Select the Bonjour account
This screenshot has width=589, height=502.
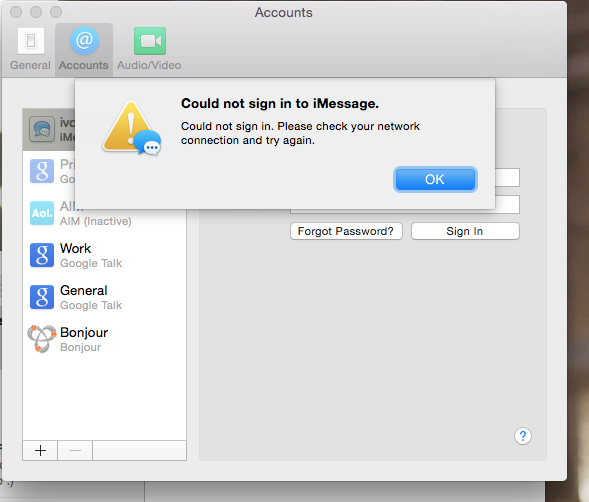click(x=104, y=339)
